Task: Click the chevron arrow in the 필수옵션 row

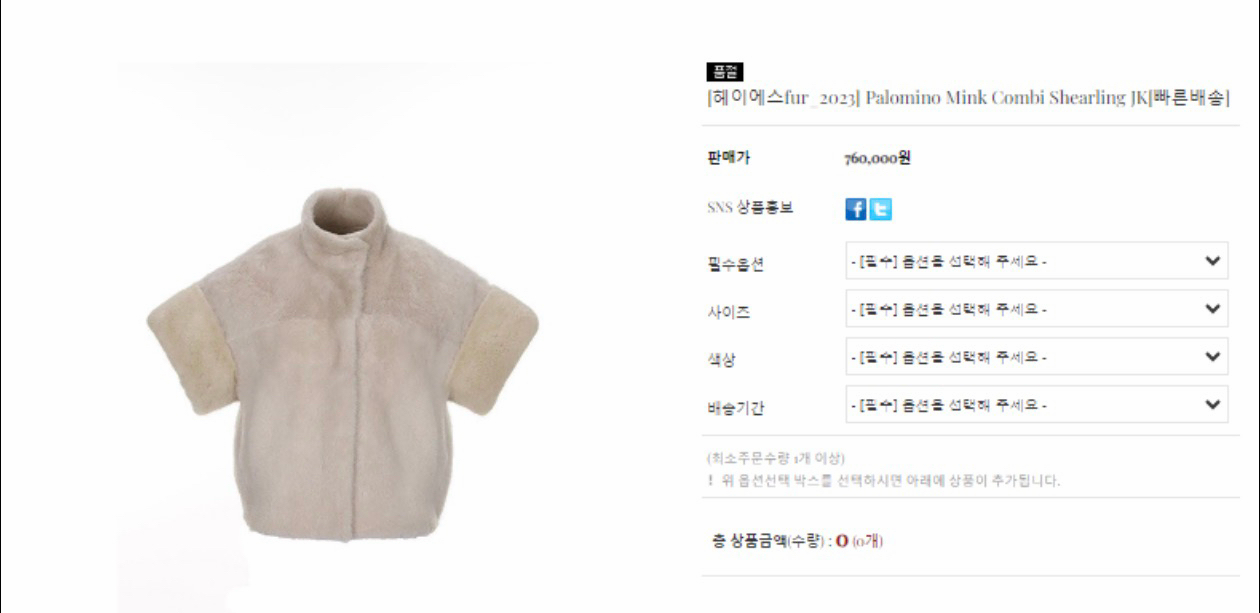Action: (x=1214, y=261)
